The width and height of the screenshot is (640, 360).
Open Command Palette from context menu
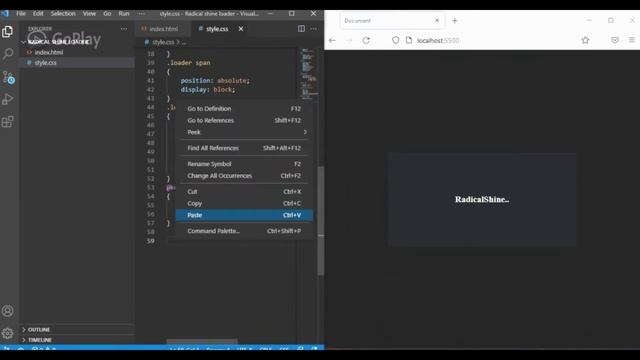coord(244,231)
